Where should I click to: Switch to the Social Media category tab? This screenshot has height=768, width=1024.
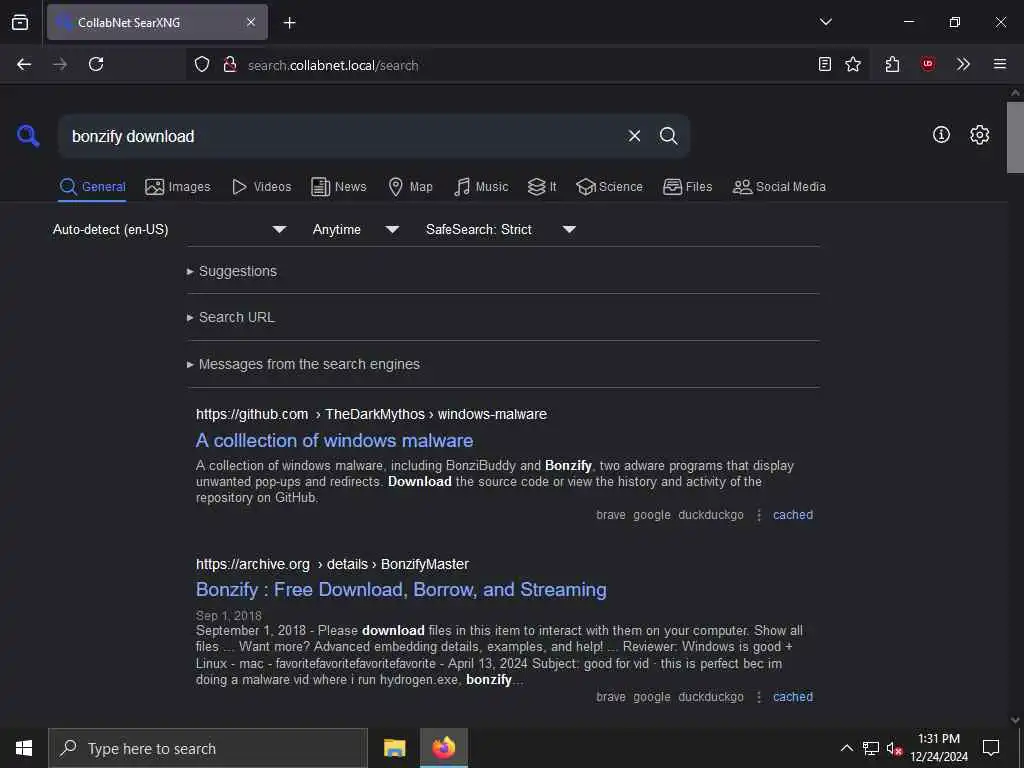779,187
